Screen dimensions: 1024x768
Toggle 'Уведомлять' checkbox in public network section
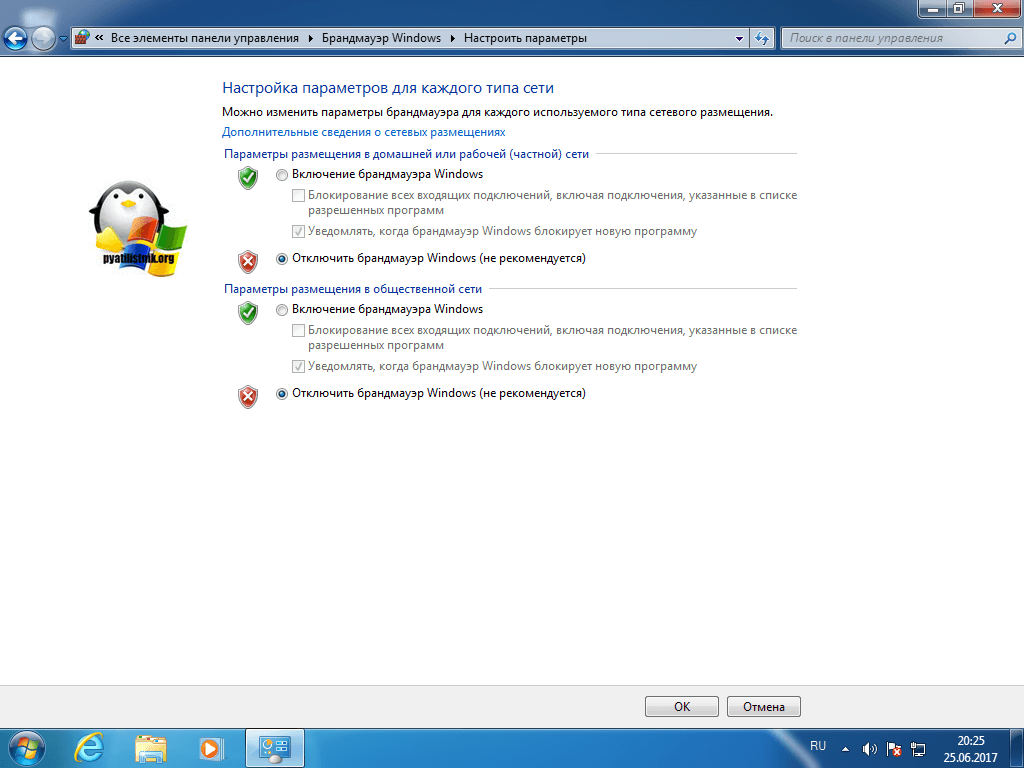(298, 366)
